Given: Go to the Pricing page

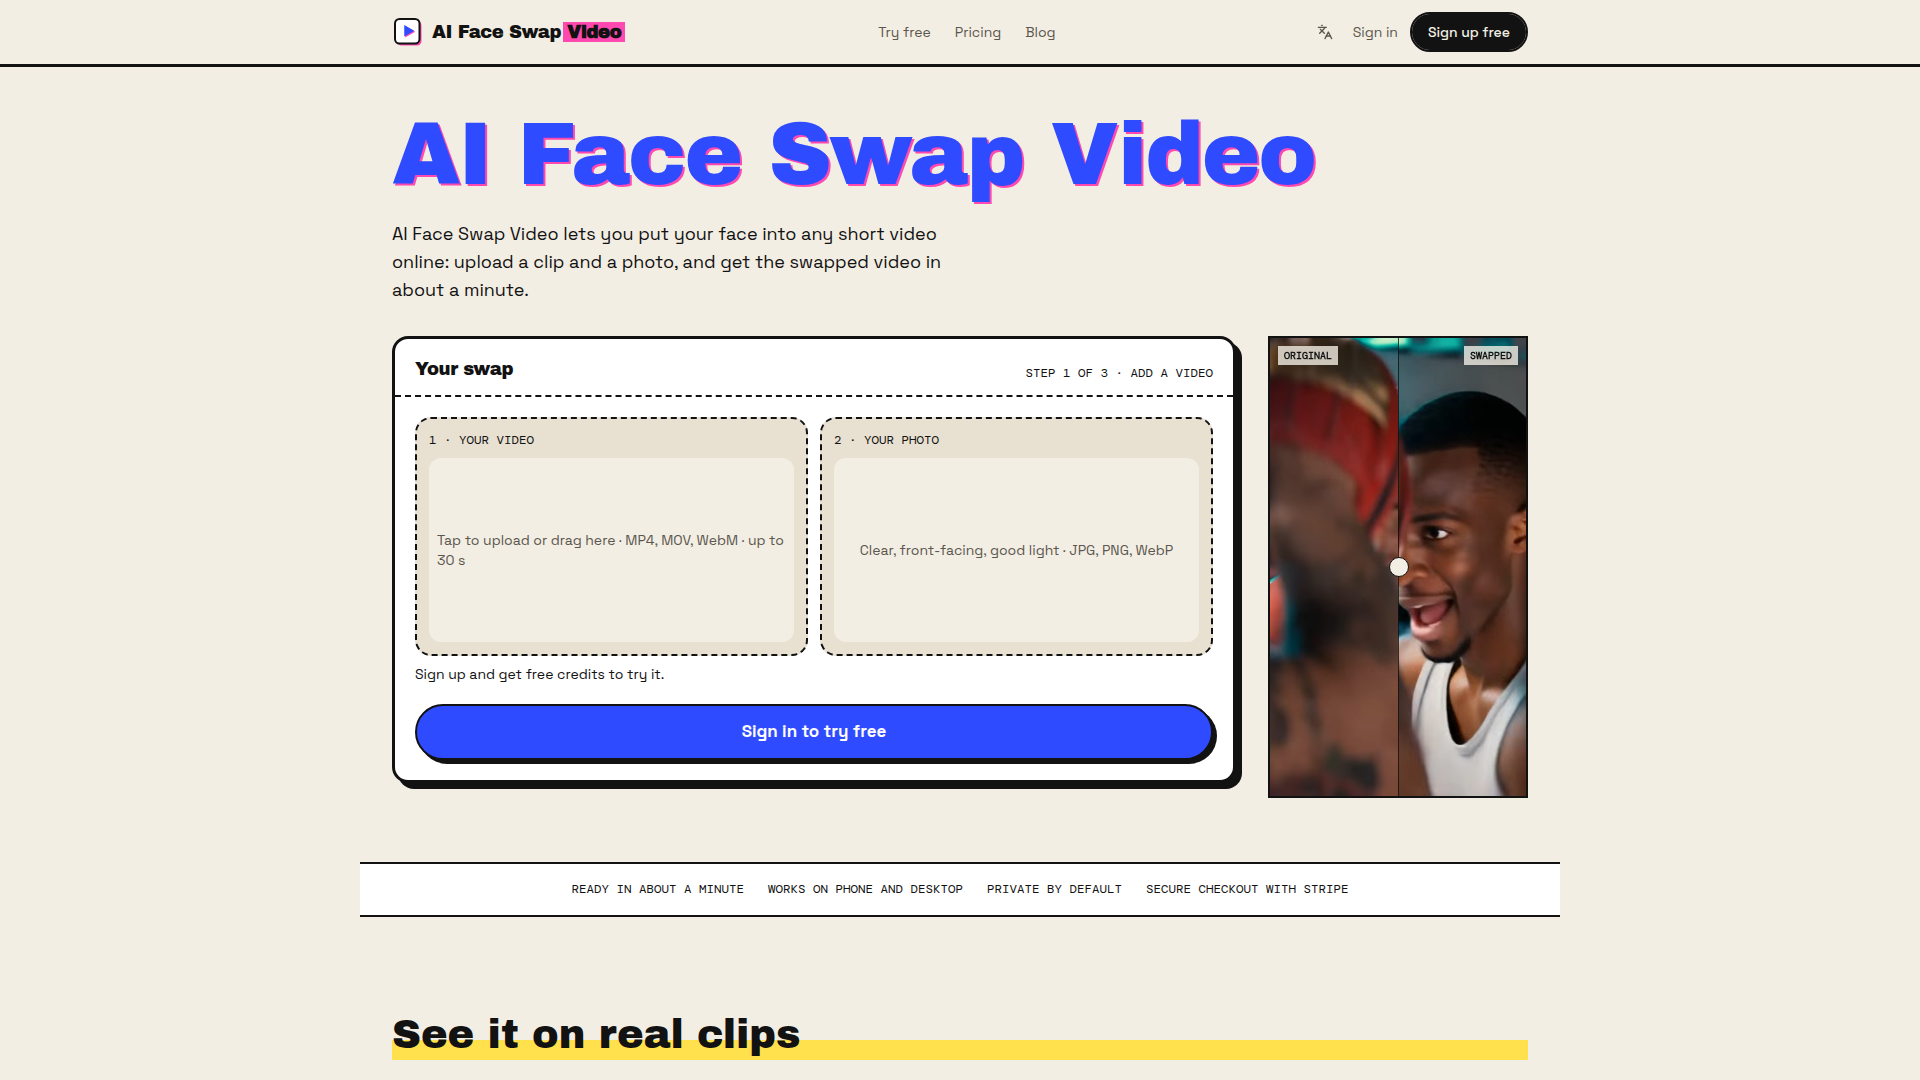Looking at the screenshot, I should [x=977, y=32].
